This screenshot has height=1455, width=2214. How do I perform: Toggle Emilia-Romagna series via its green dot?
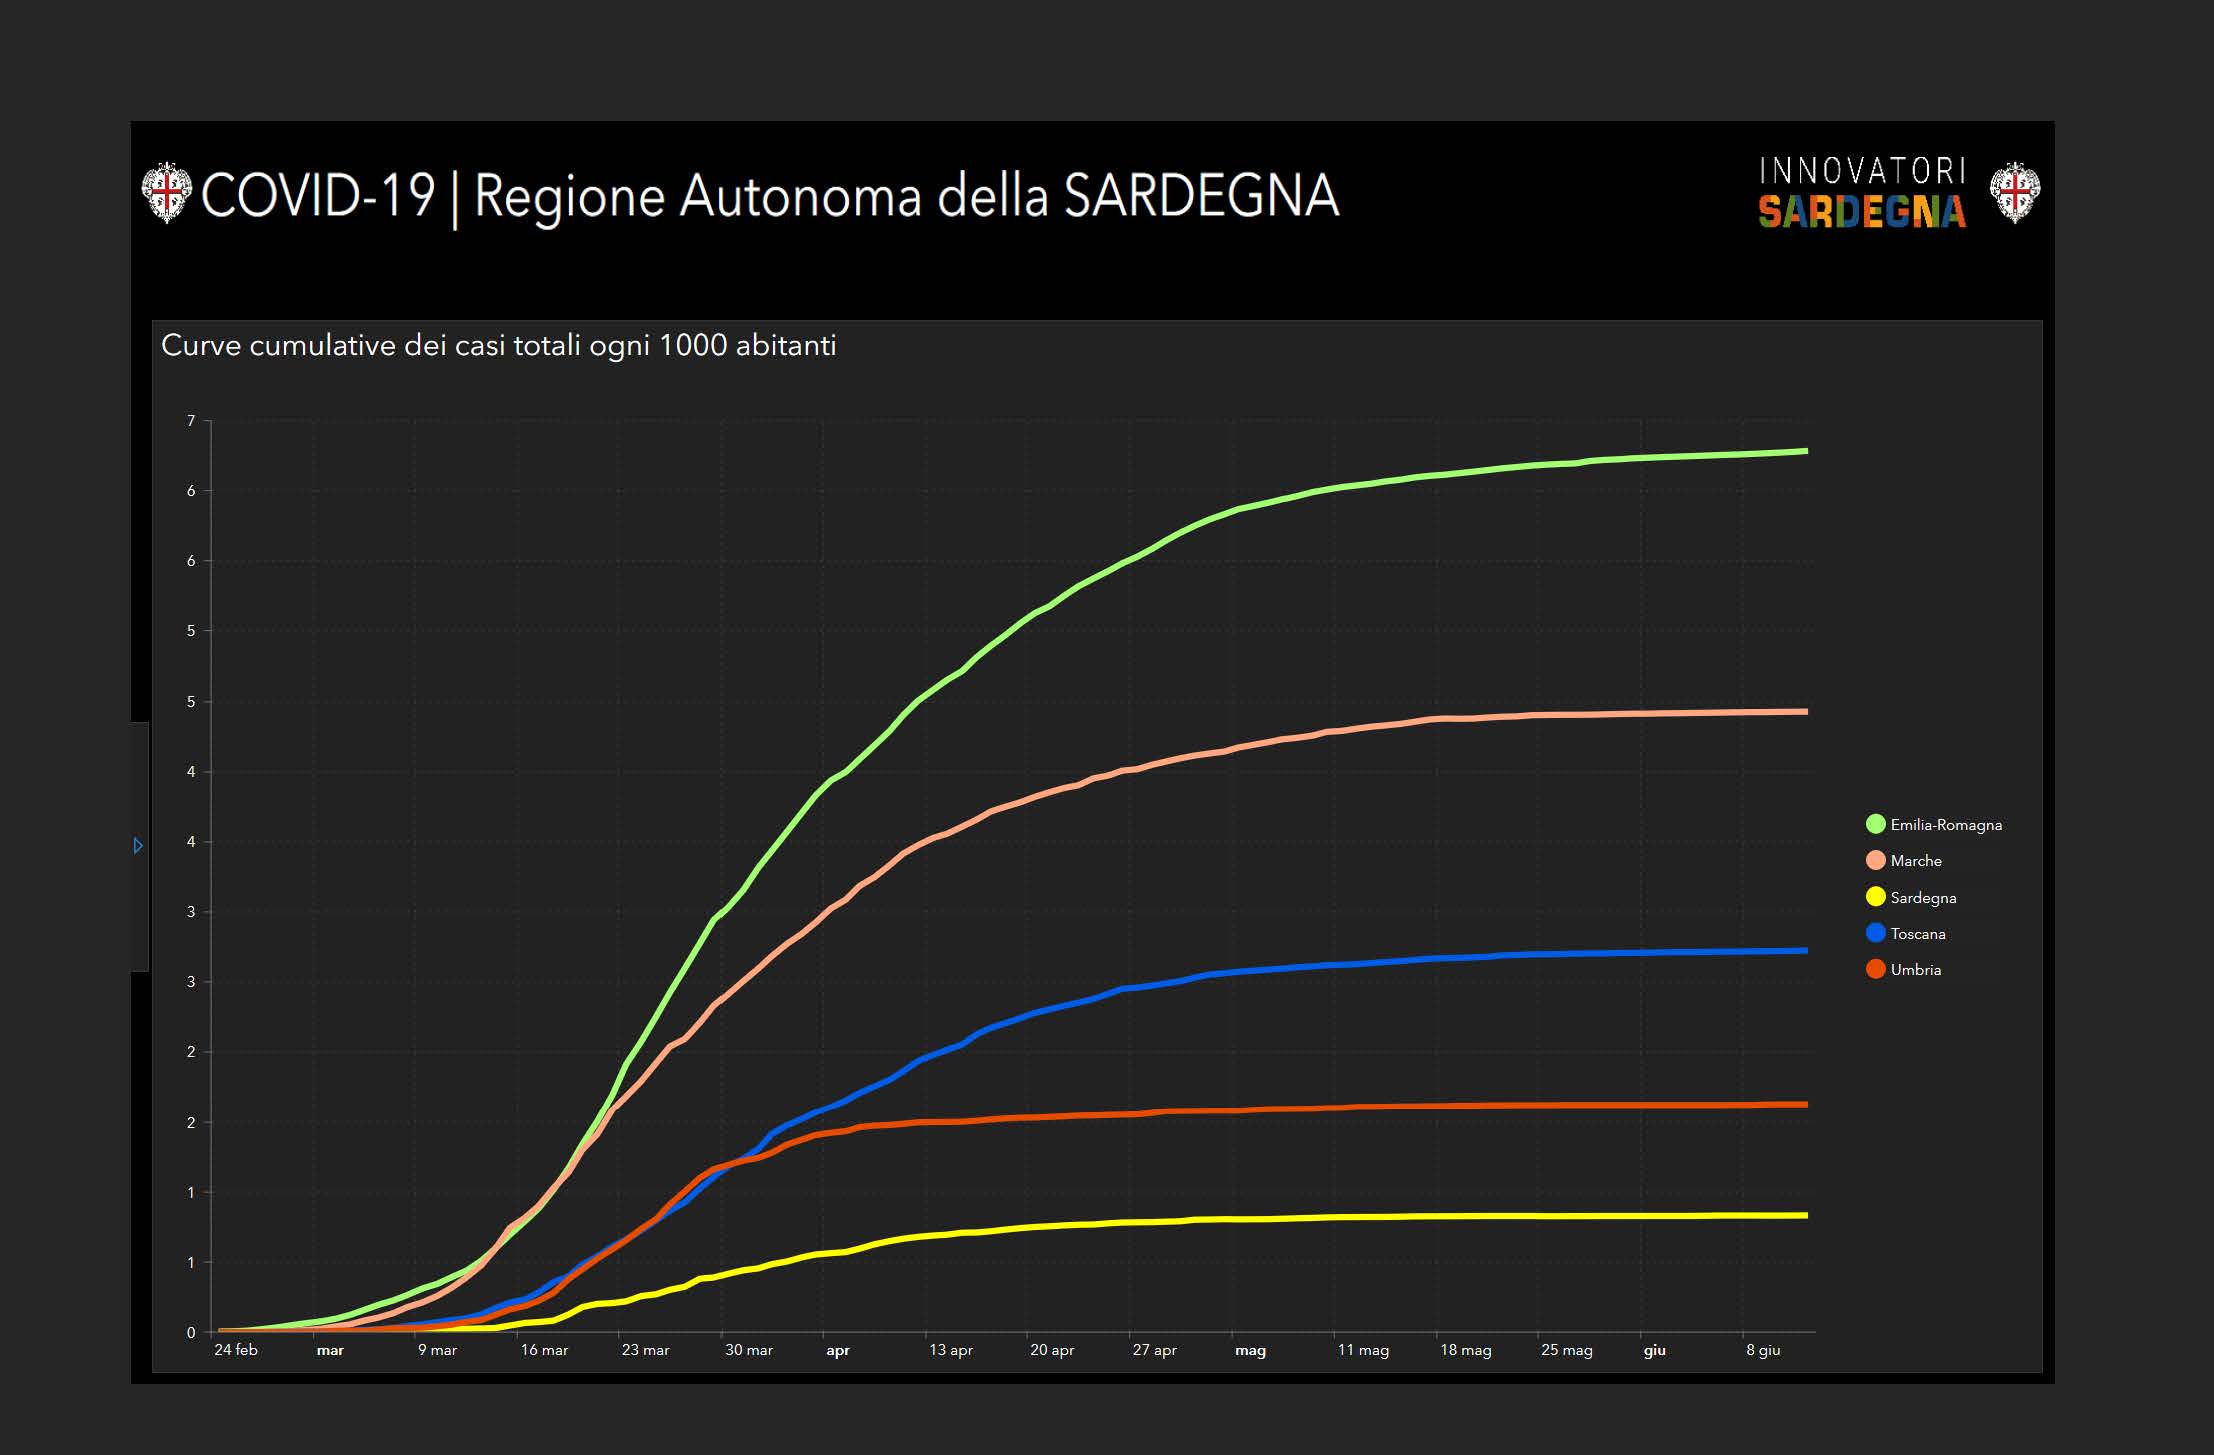click(1875, 824)
